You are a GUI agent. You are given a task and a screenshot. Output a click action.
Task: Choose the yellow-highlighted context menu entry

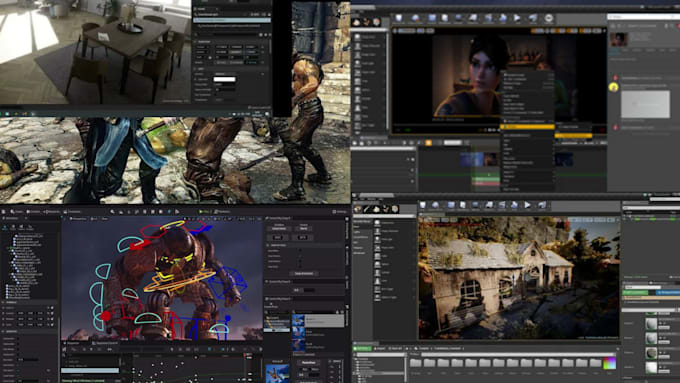(527, 127)
